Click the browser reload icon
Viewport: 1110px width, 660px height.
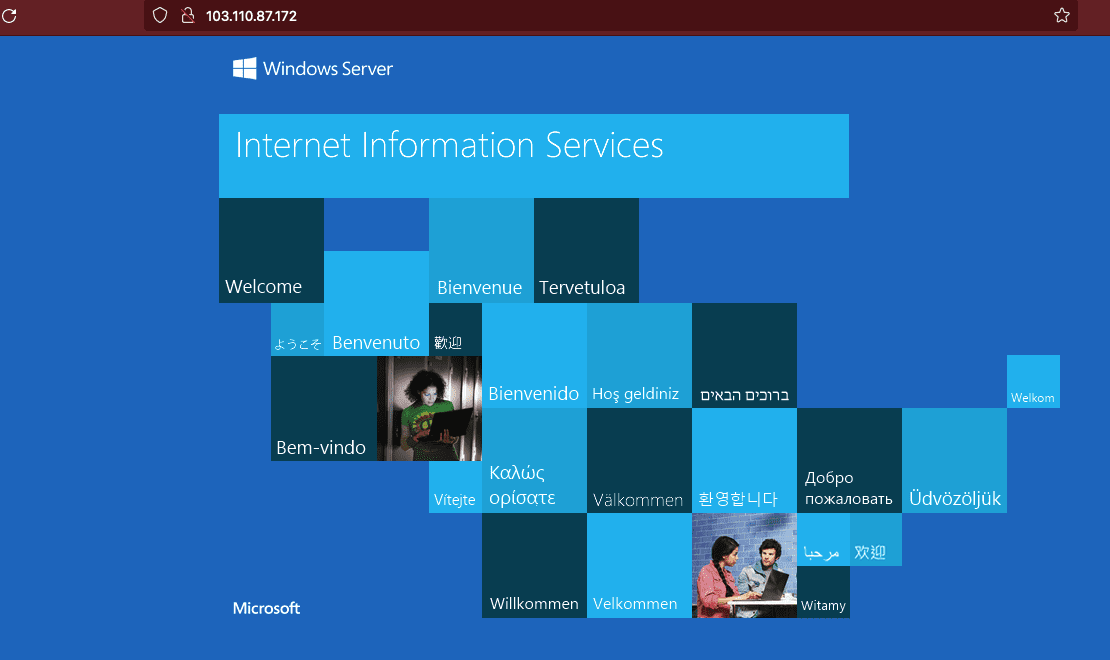coord(10,16)
